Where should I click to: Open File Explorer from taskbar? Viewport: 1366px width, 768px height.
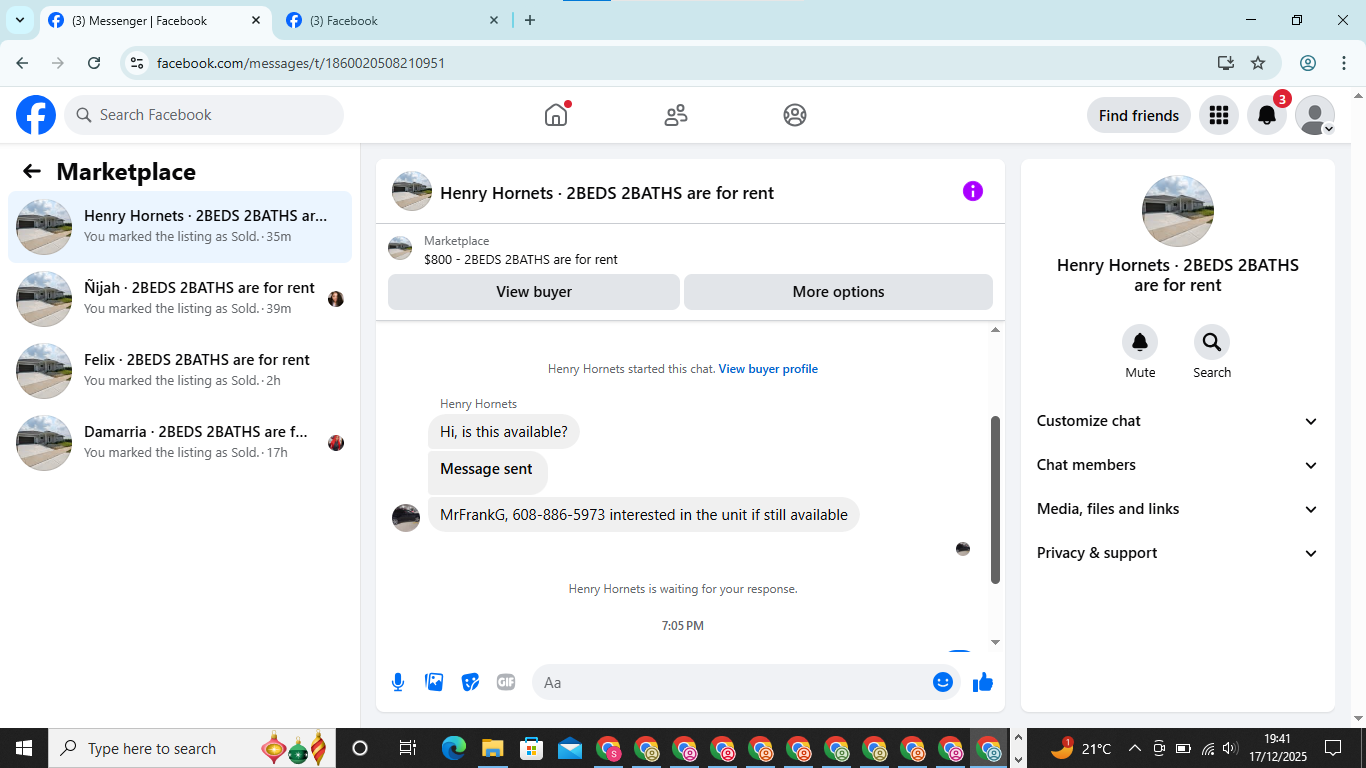point(492,748)
